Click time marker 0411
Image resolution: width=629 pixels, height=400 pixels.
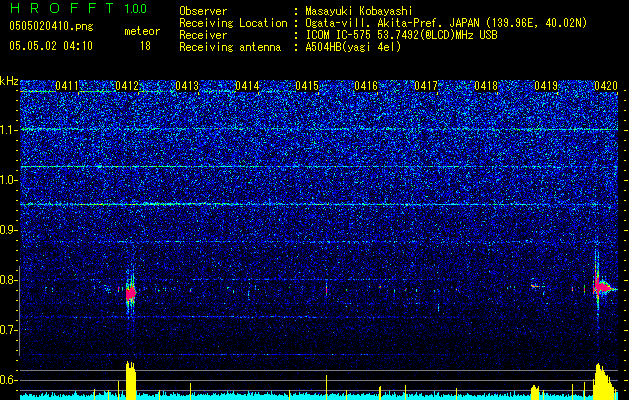[x=67, y=86]
